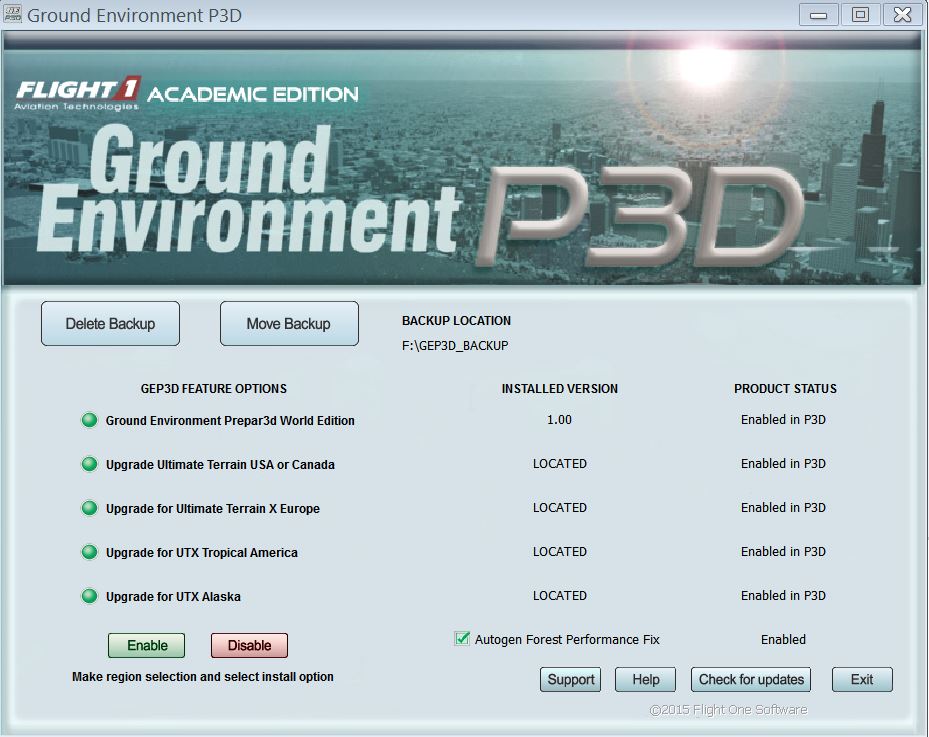Click Enabled in P3D status for X Europe
Viewport: 929px width, 737px height.
click(783, 508)
